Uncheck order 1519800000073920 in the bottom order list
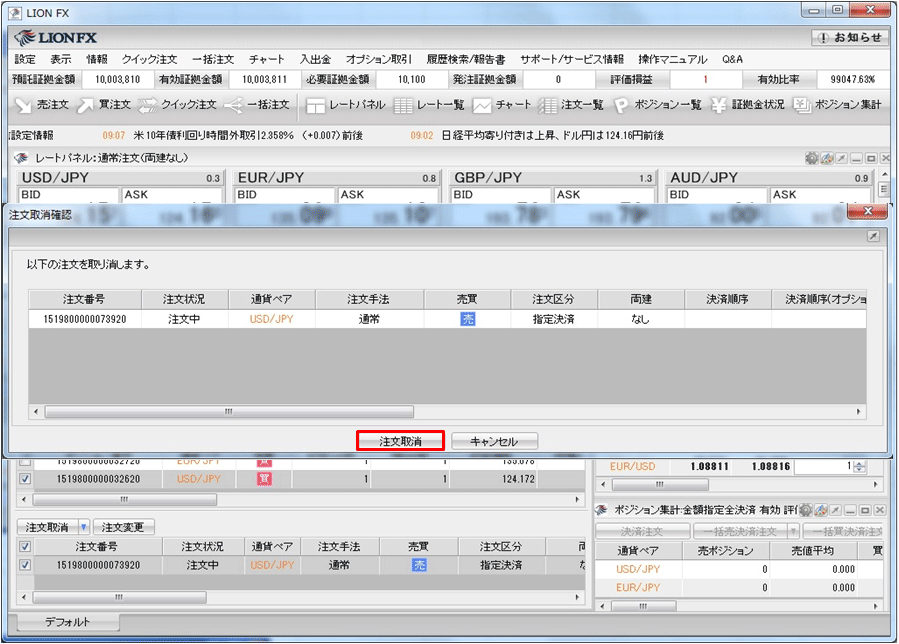Screen dimensions: 899x644 (x=25, y=565)
